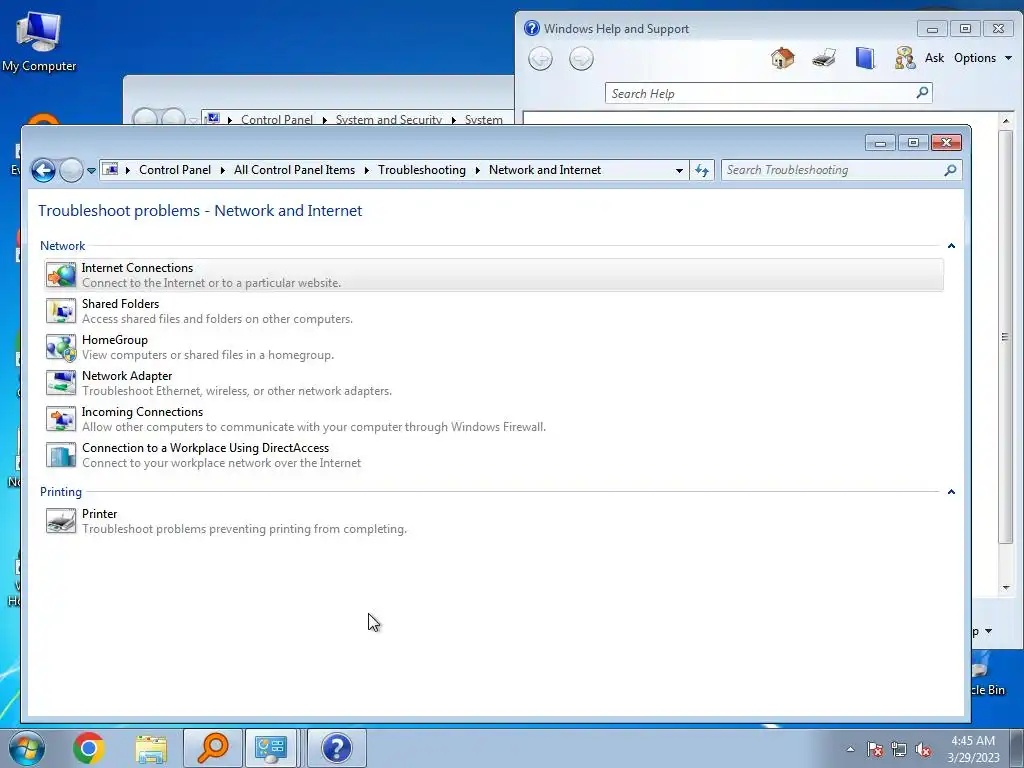Click Control Panel in the breadcrumb
The width and height of the screenshot is (1024, 768).
tap(175, 170)
